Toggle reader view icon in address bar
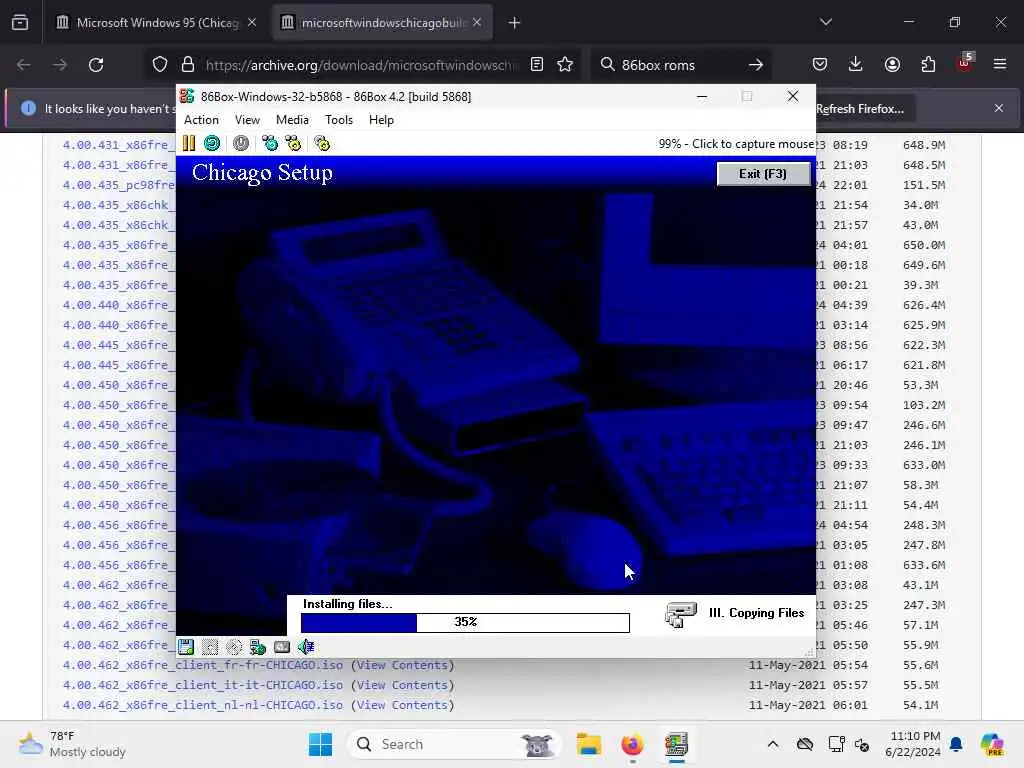The height and width of the screenshot is (768, 1024). (x=537, y=65)
